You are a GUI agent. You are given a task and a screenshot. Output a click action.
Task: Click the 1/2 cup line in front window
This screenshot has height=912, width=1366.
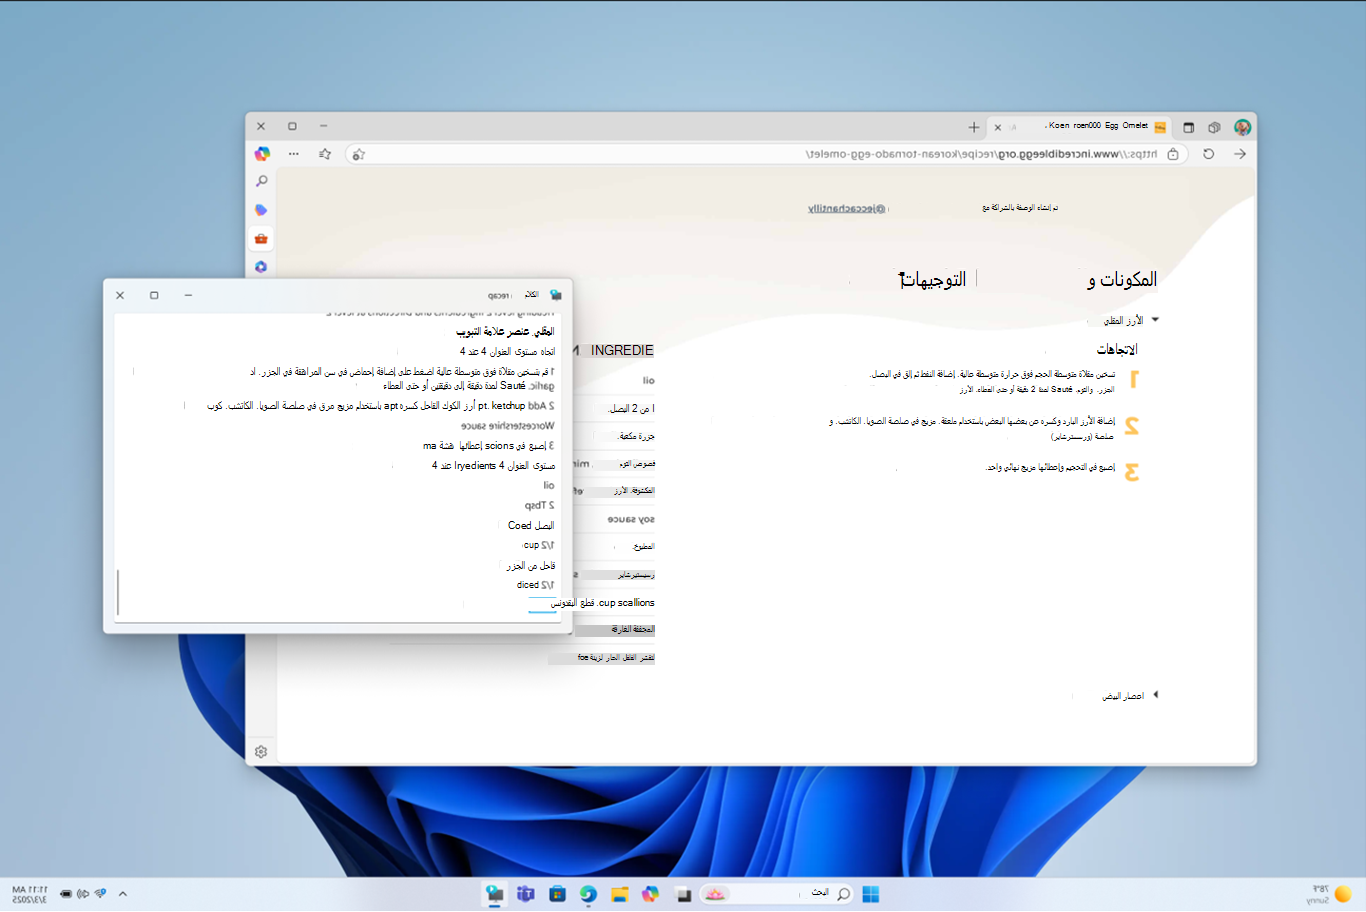click(x=539, y=545)
